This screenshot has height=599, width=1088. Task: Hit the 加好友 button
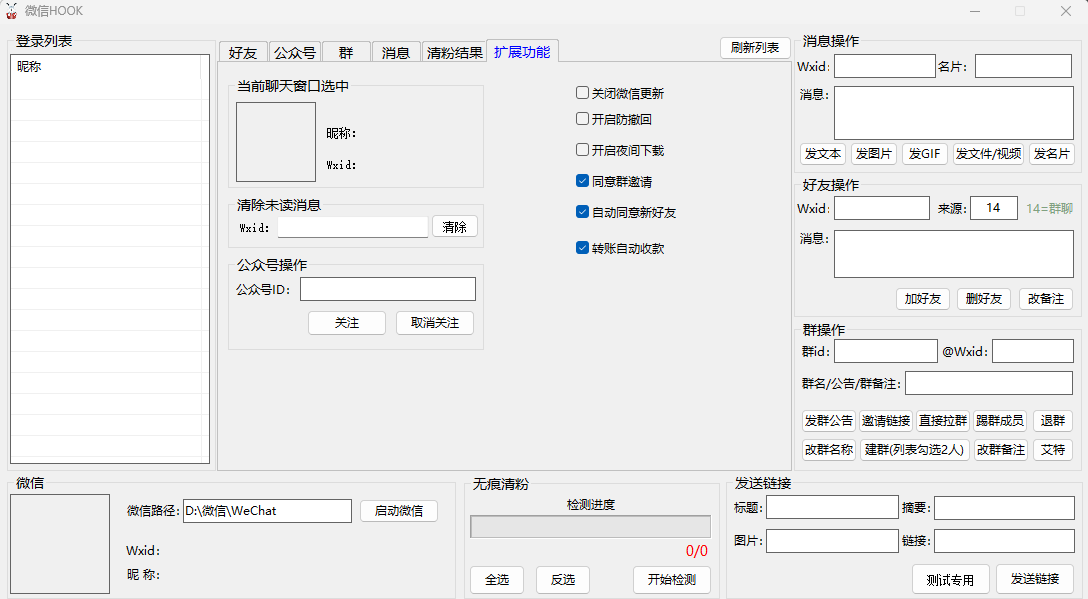click(x=923, y=299)
